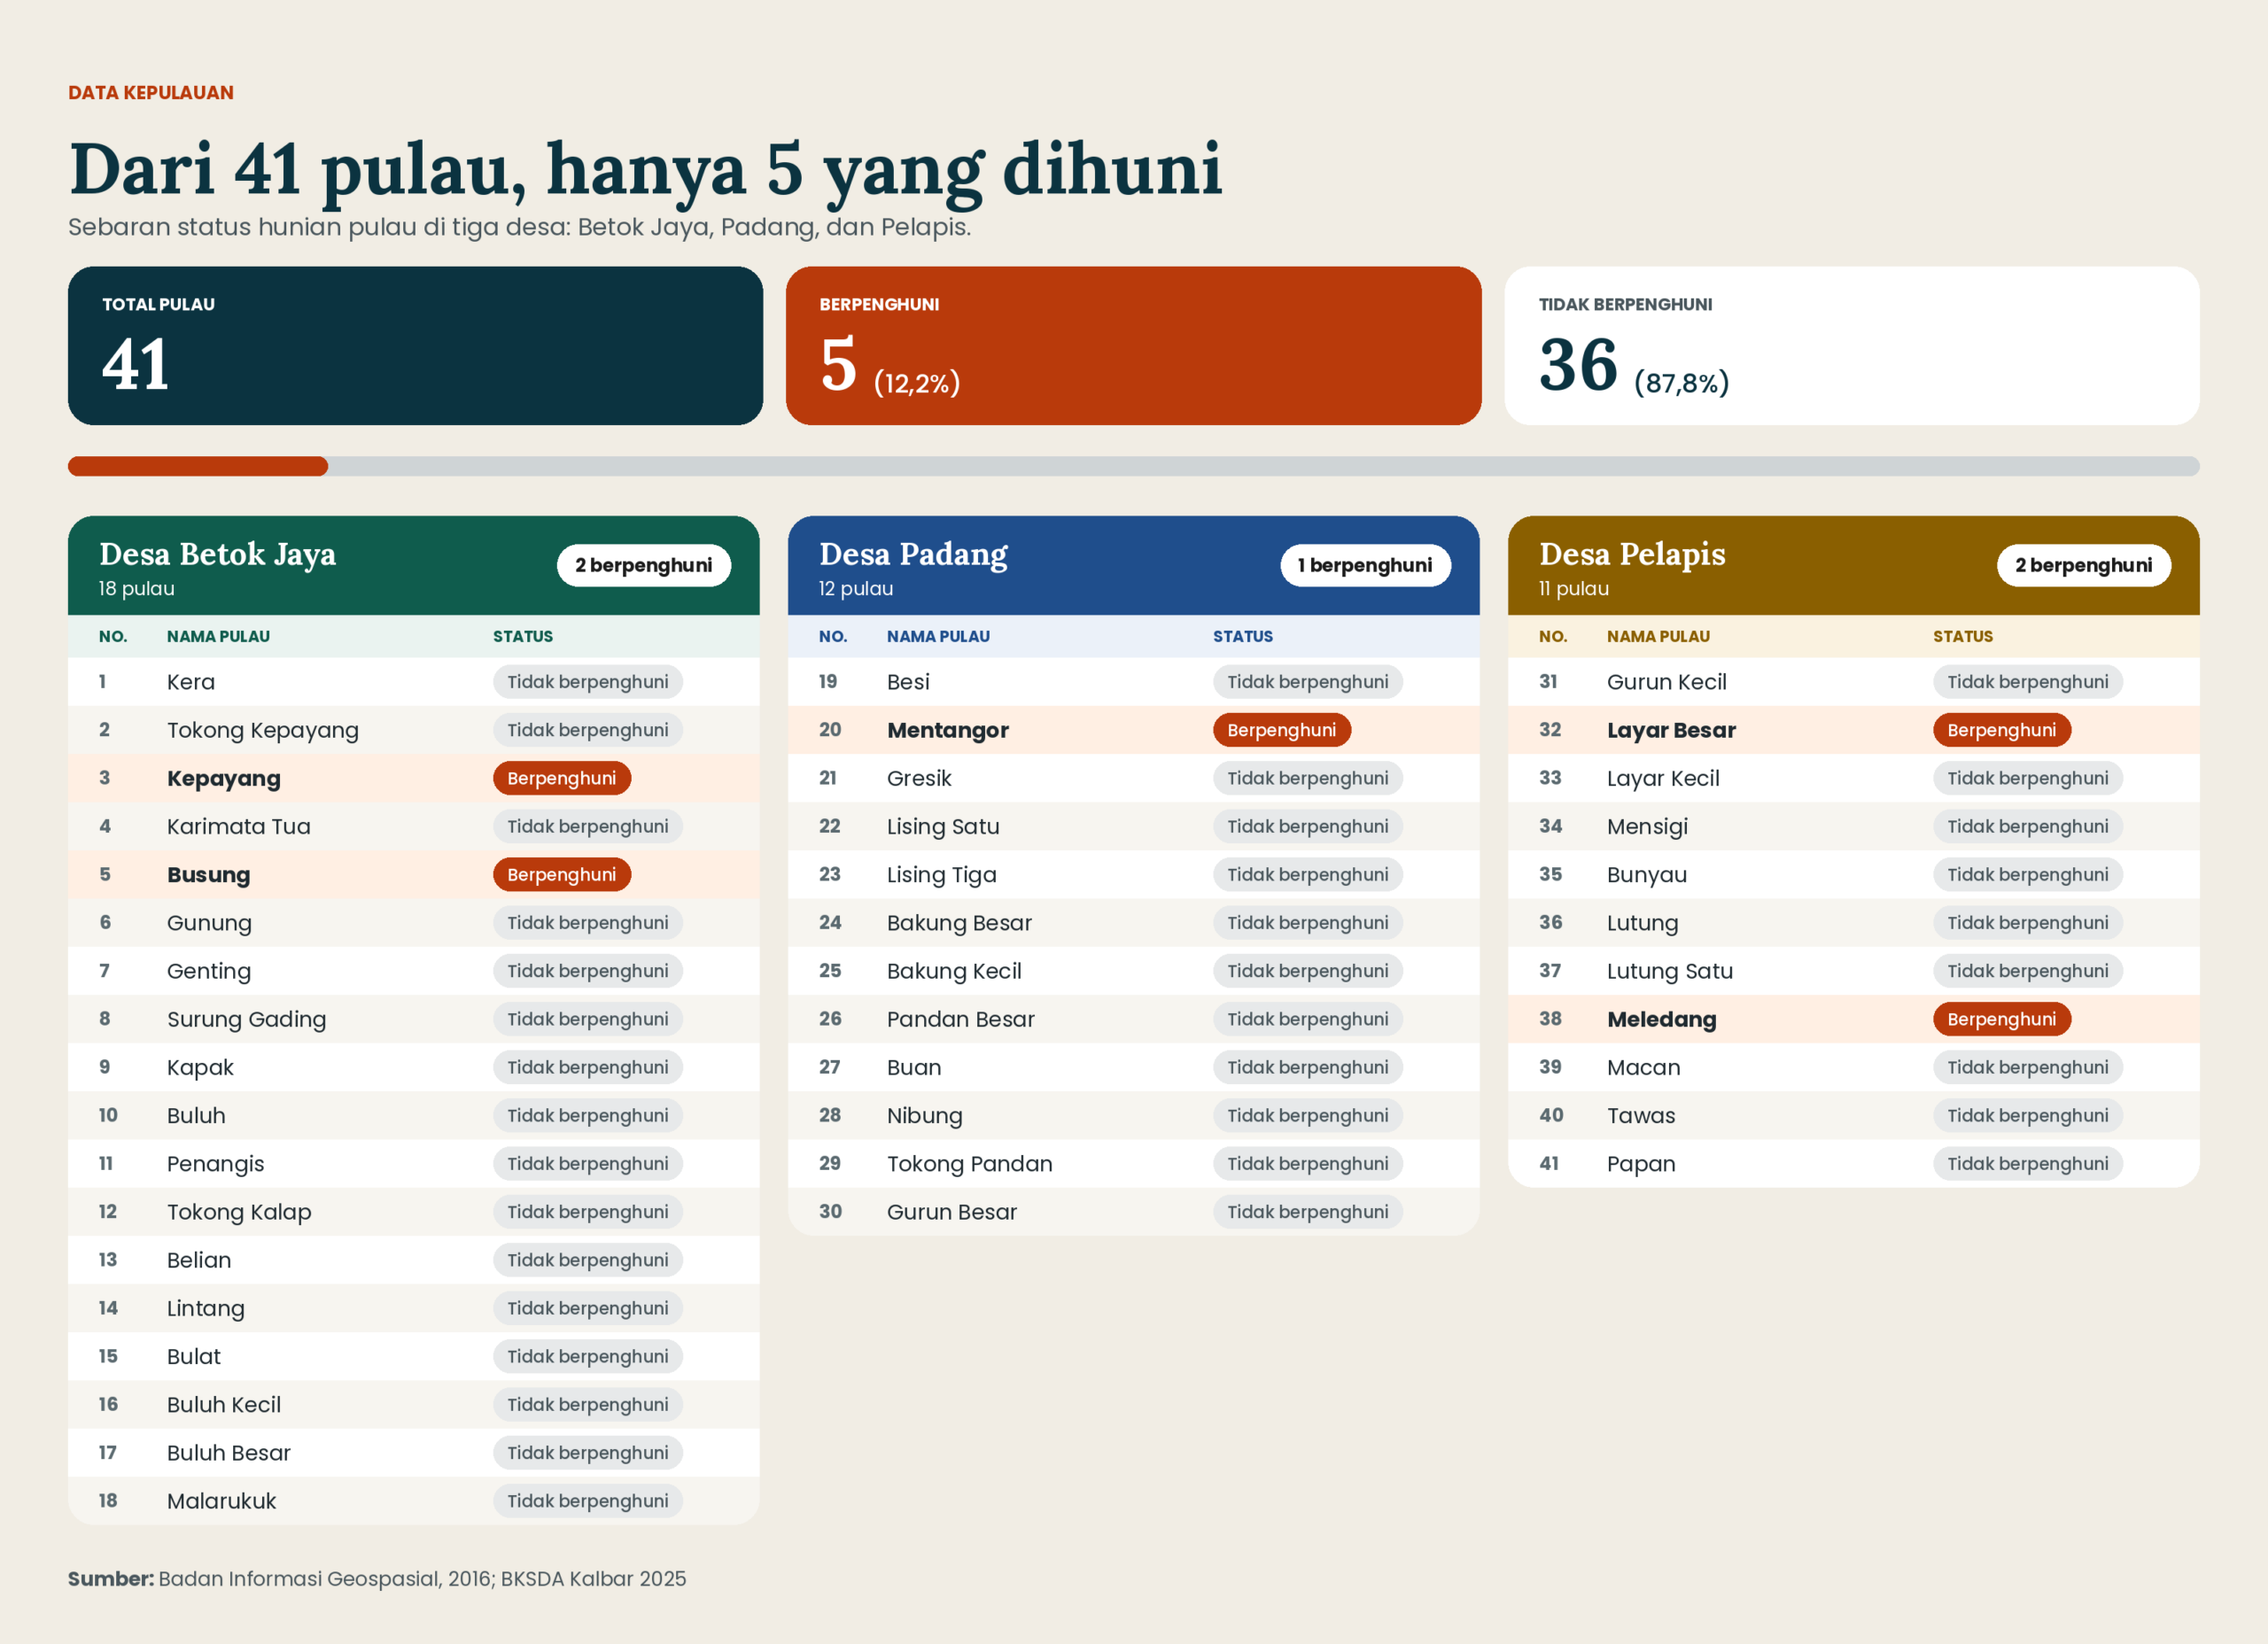Click the '18 pulau' subtitle
This screenshot has height=1644, width=2268.
coord(137,588)
